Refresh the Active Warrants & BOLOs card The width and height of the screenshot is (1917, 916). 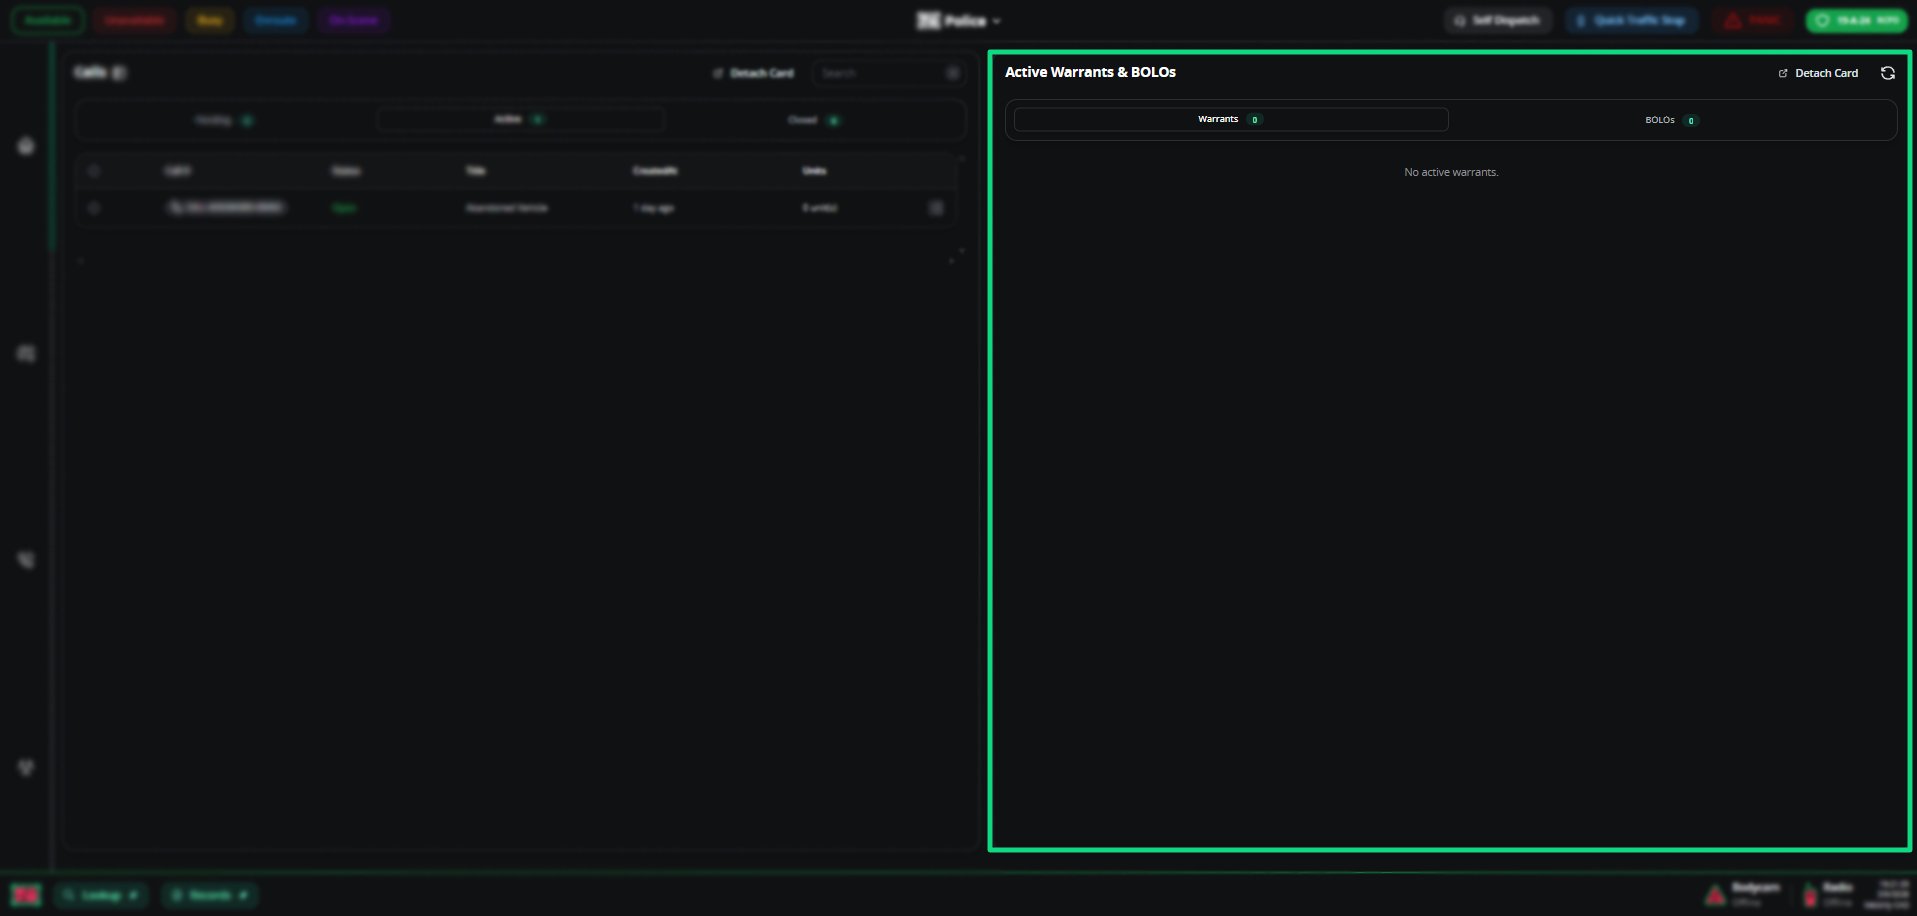pos(1887,73)
